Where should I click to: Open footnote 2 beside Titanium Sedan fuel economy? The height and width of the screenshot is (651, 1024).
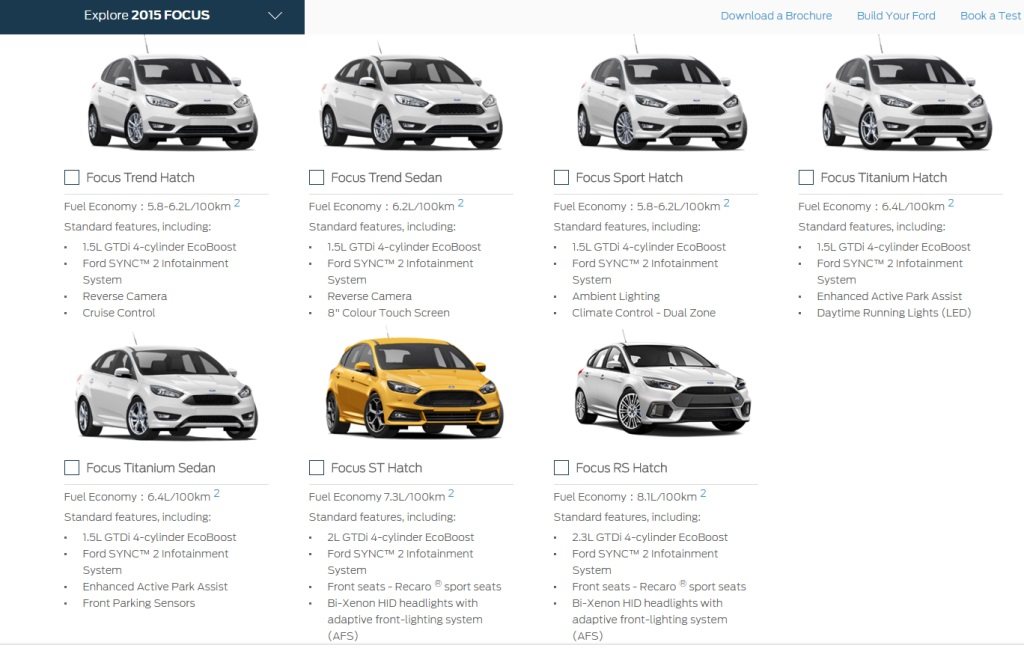coord(216,494)
